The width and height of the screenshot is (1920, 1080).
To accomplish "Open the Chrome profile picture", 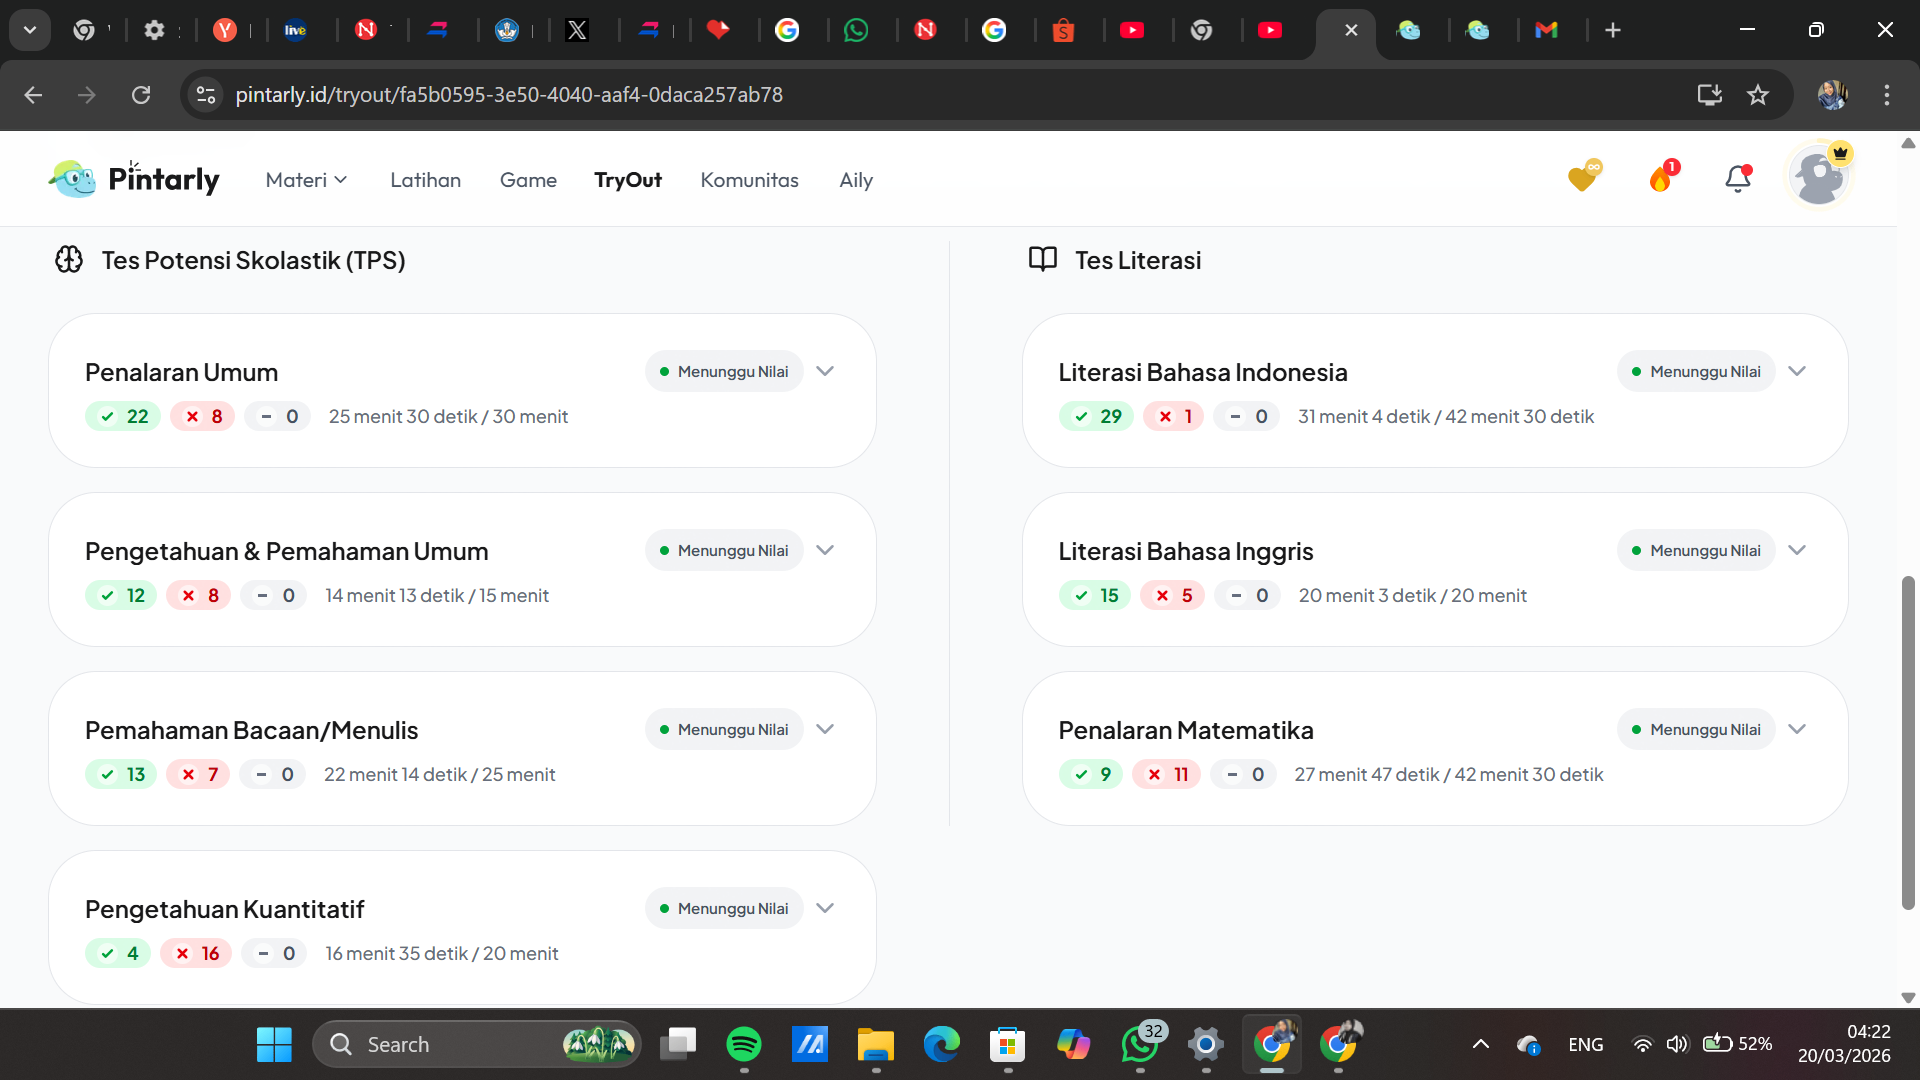I will [1832, 95].
